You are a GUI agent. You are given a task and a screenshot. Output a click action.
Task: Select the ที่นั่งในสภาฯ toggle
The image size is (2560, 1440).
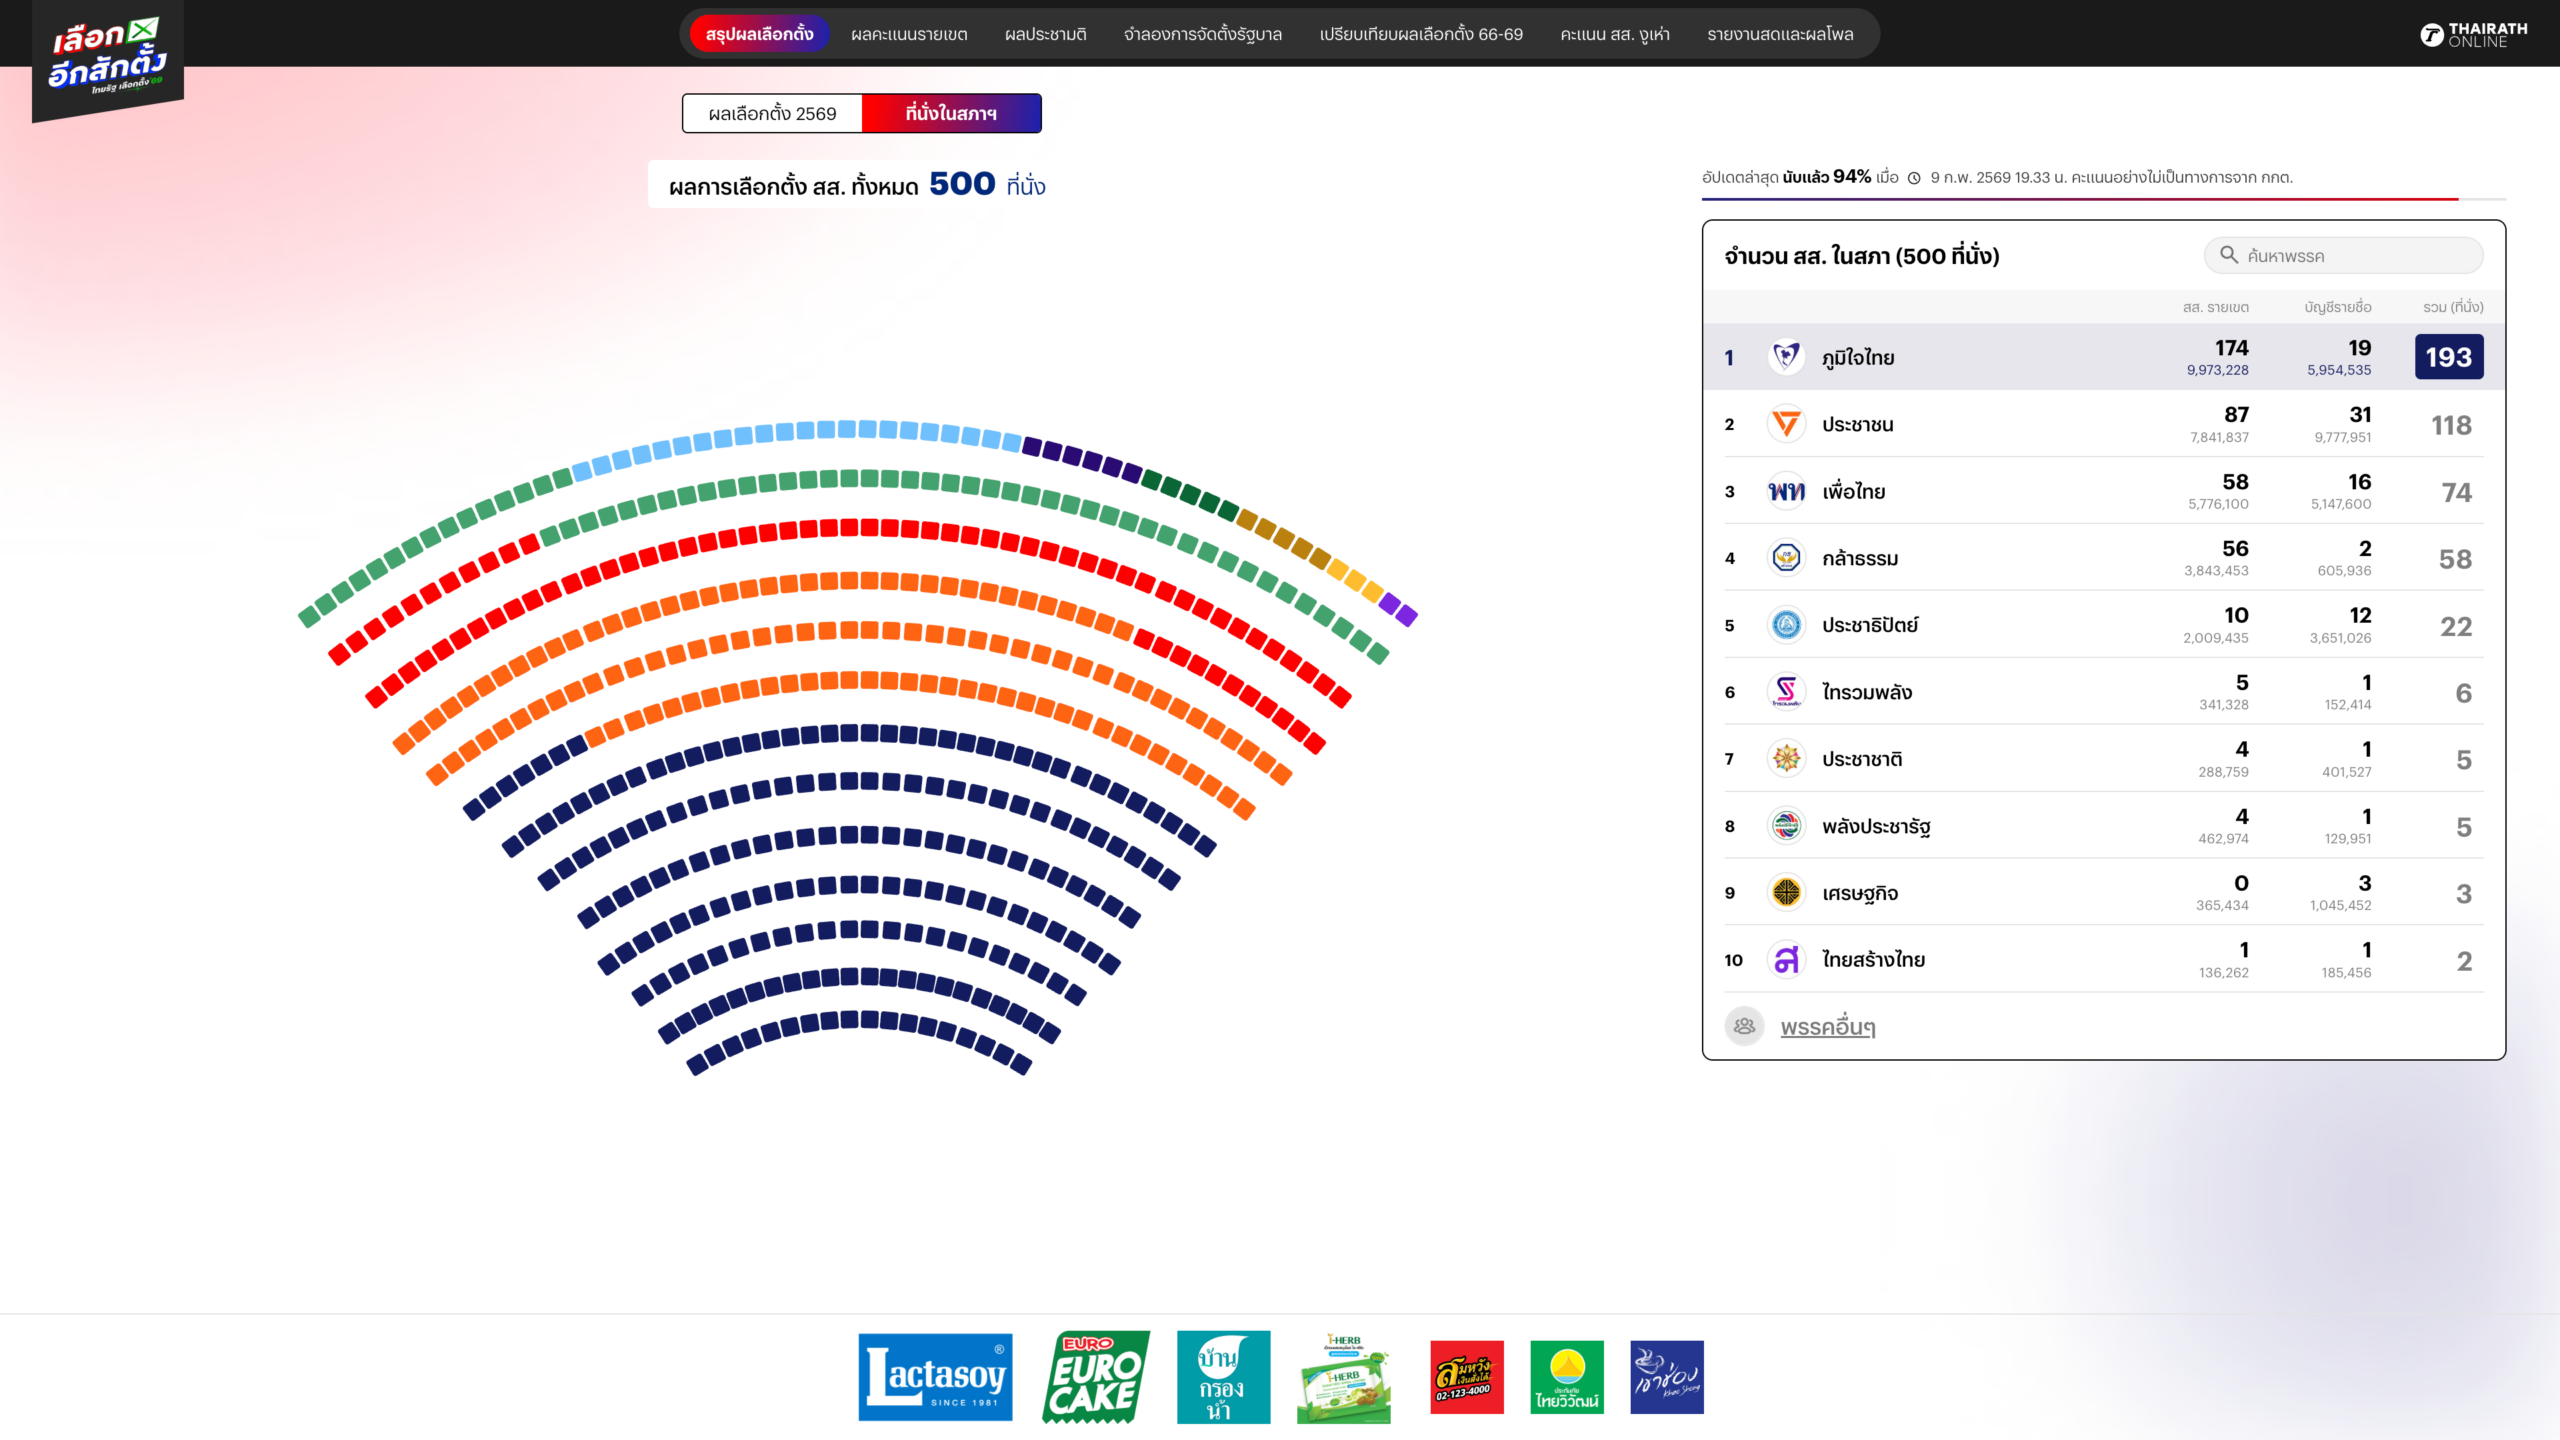(x=951, y=114)
